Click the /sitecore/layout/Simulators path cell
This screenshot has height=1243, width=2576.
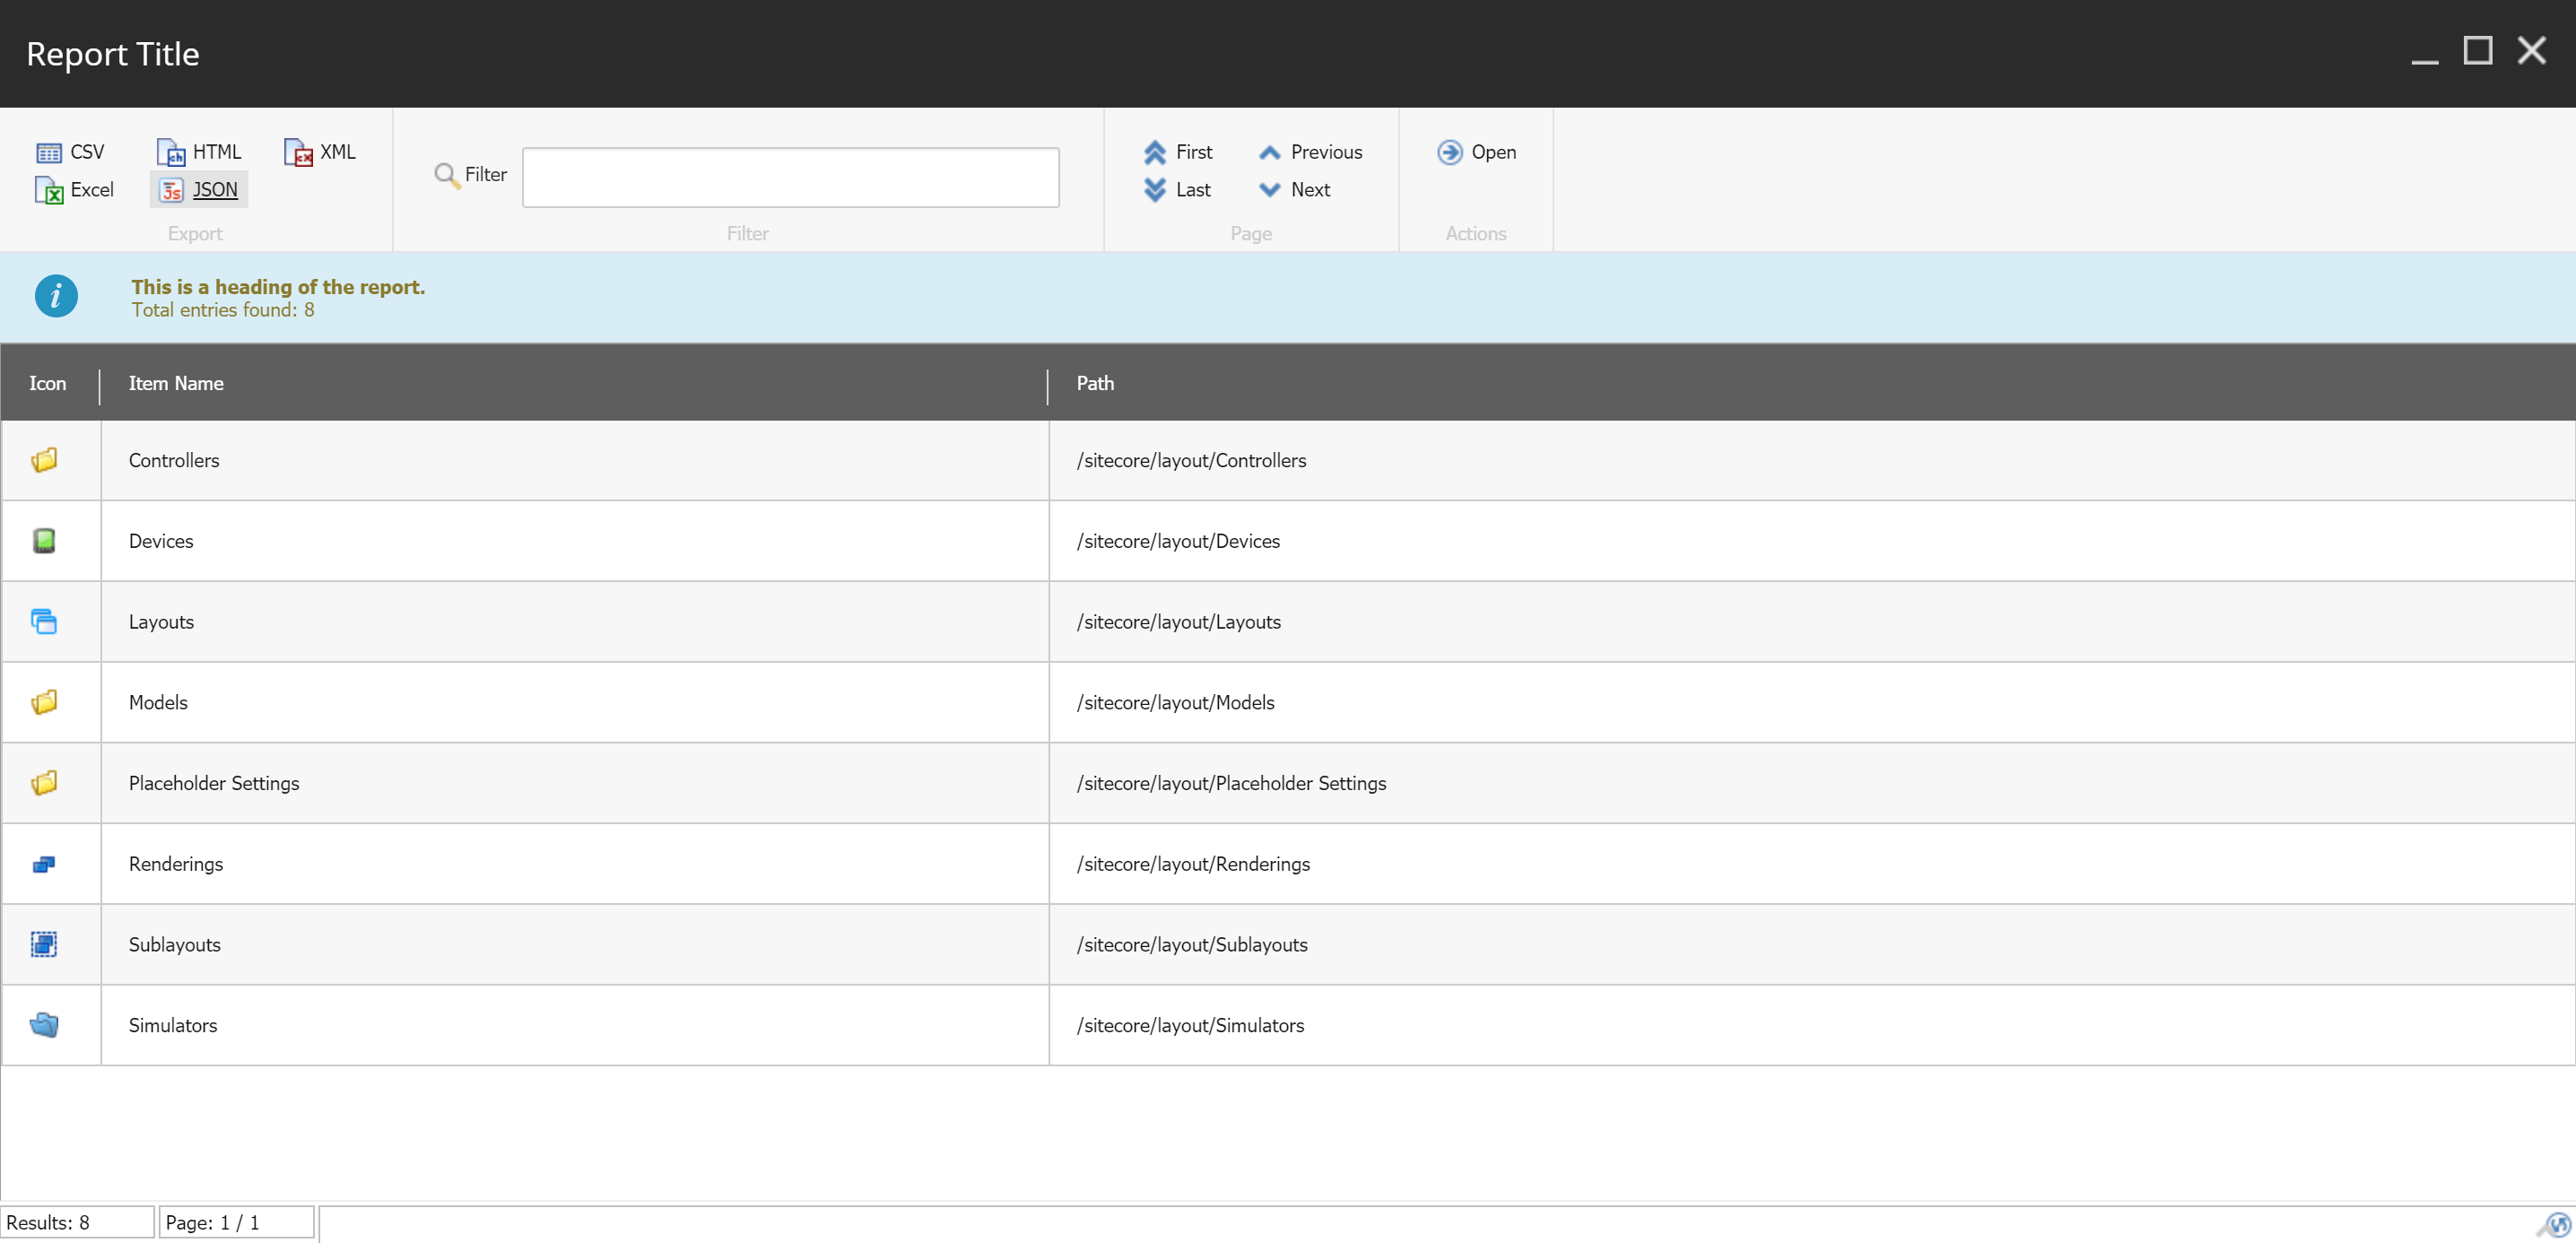coord(1812,1025)
